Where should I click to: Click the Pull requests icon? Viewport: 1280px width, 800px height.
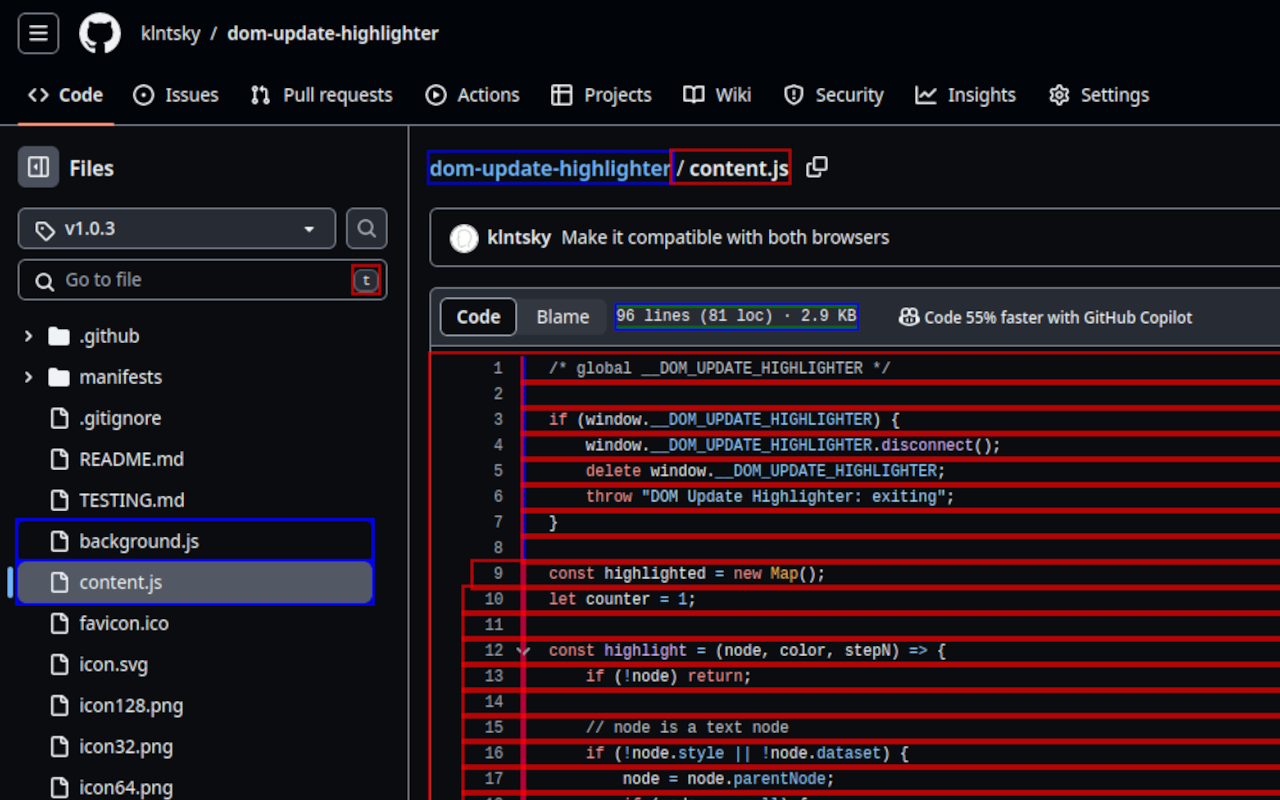coord(259,94)
